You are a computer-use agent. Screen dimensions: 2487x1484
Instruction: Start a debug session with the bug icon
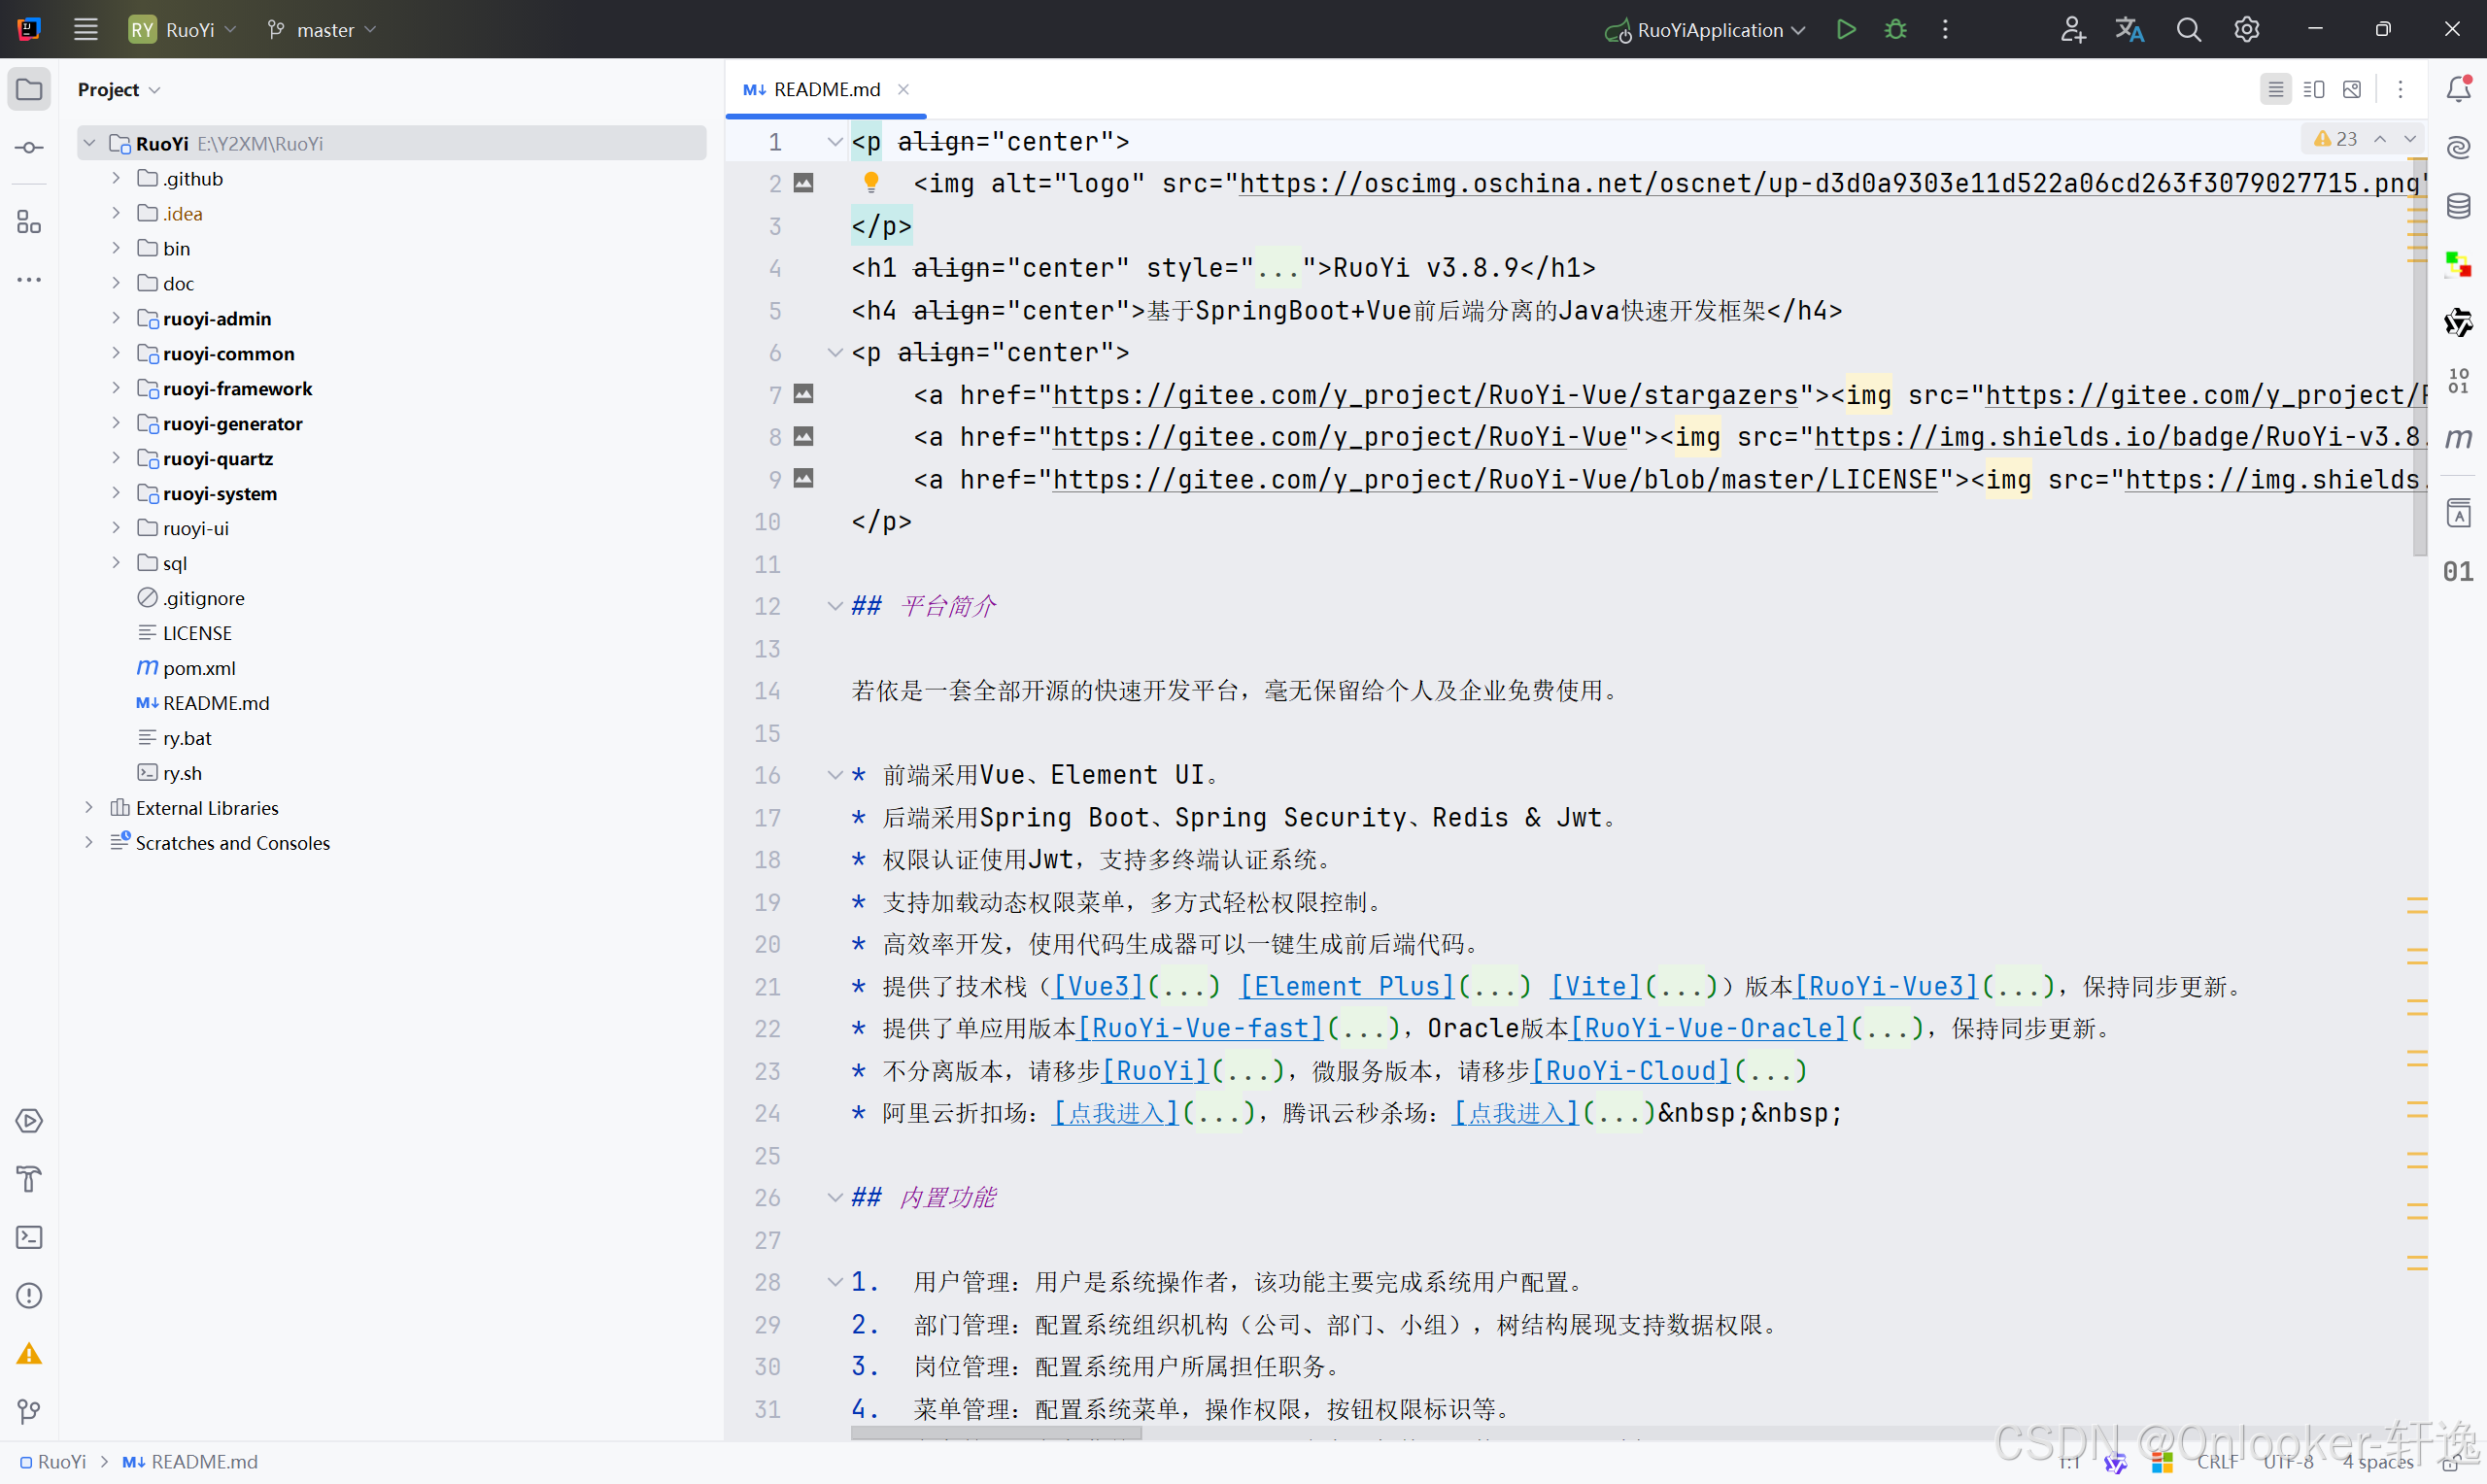pyautogui.click(x=1895, y=29)
